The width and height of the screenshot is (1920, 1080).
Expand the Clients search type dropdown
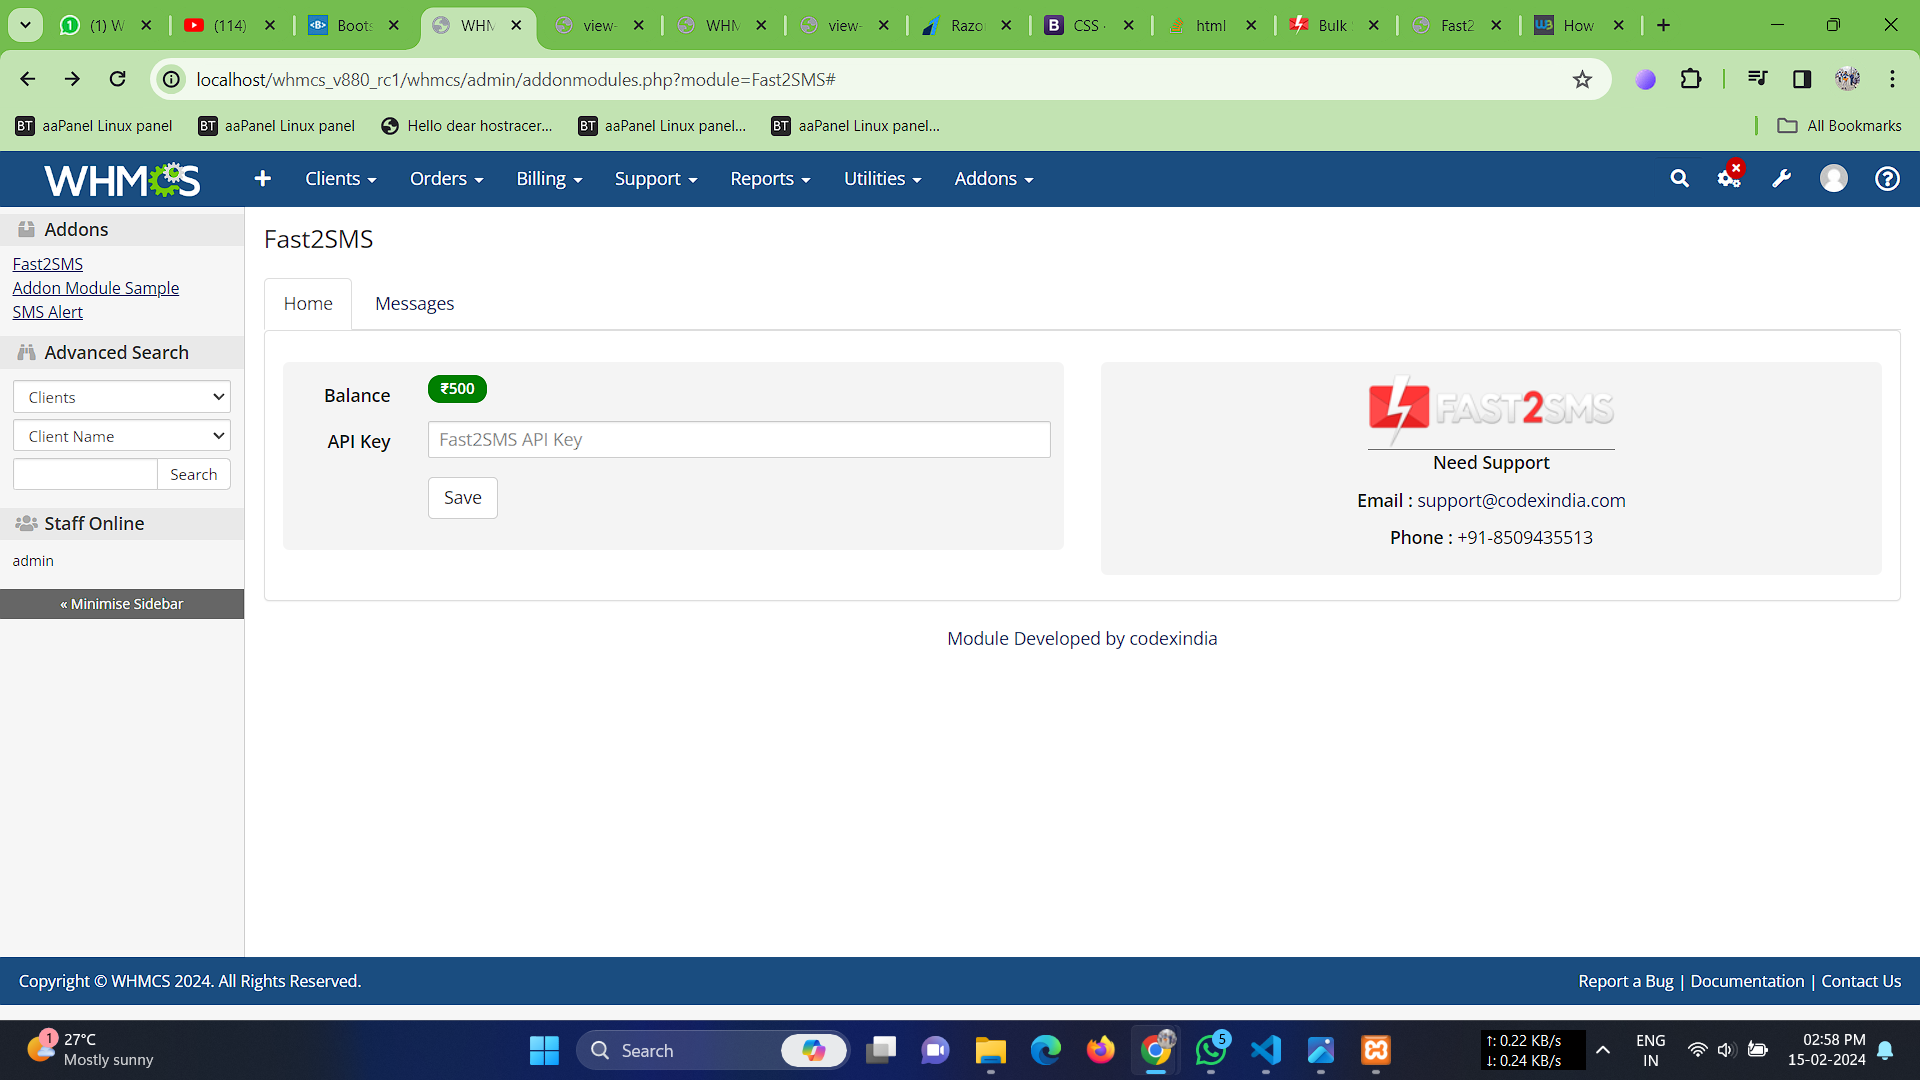pos(122,397)
